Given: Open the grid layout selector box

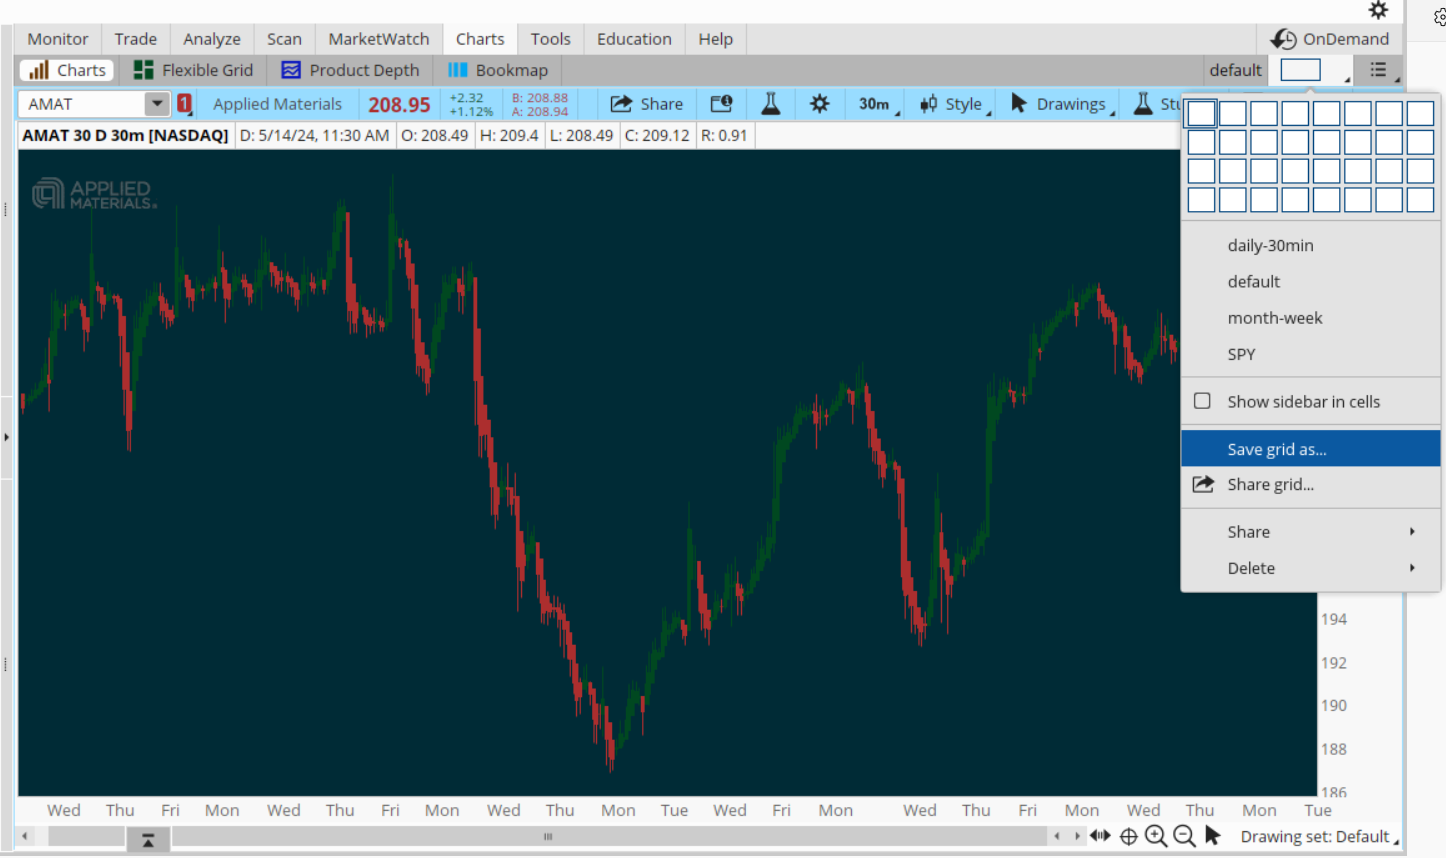Looking at the screenshot, I should tap(1301, 70).
